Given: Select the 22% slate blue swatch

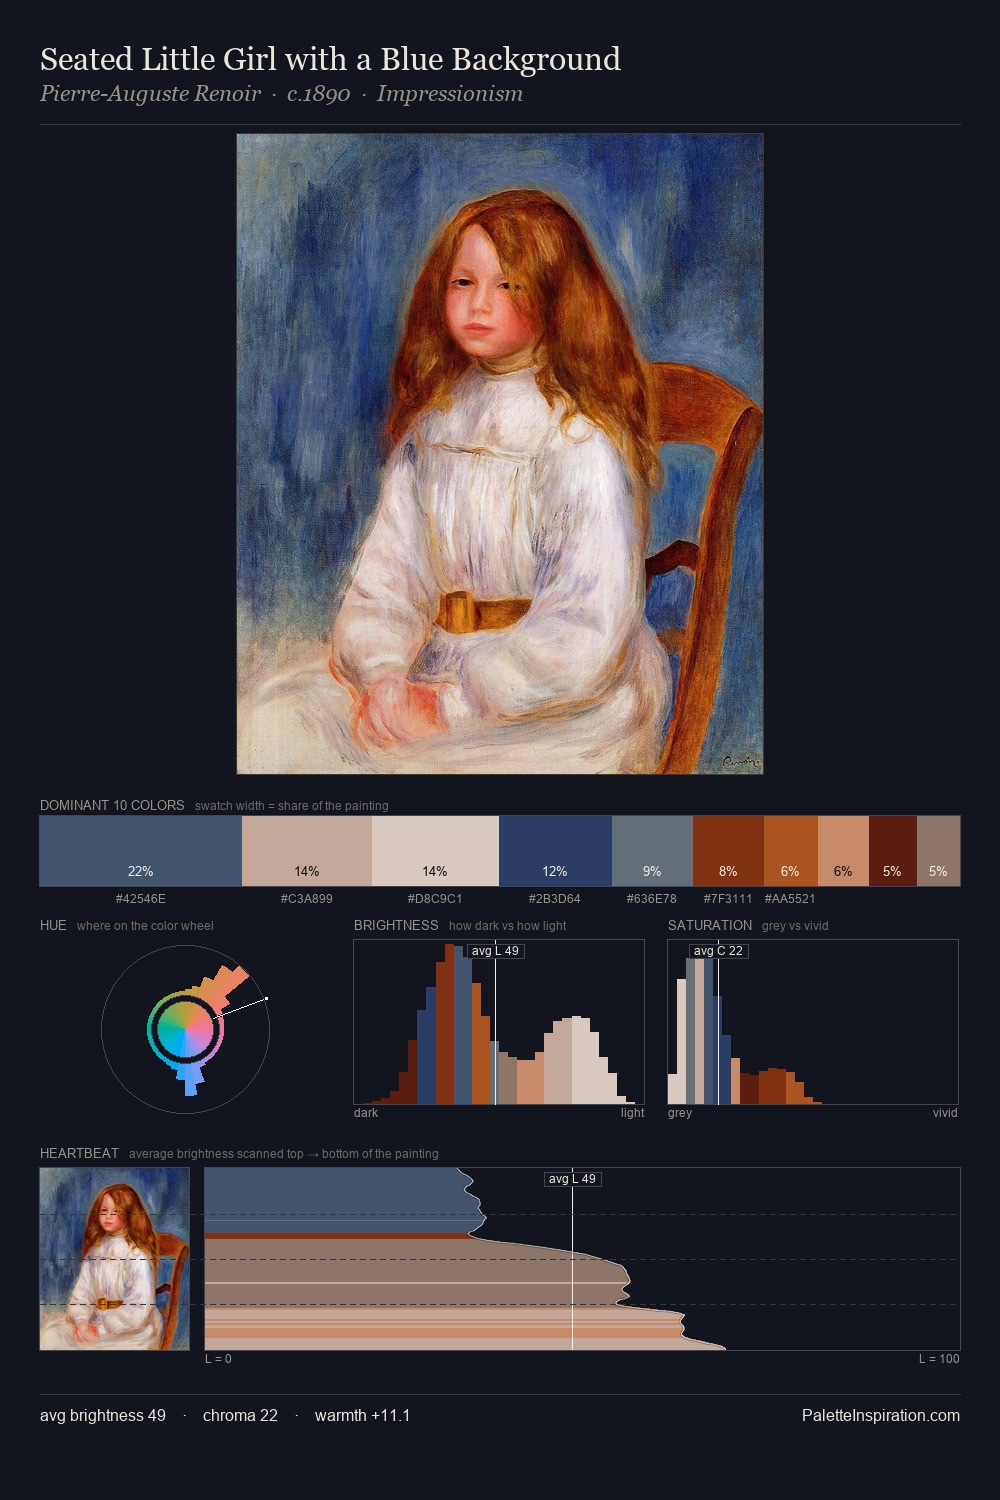Looking at the screenshot, I should 141,851.
